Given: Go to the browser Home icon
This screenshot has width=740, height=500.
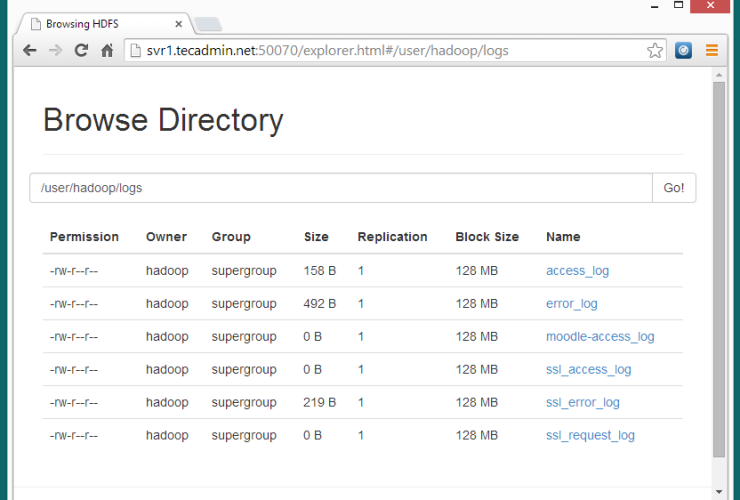Looking at the screenshot, I should tap(107, 50).
